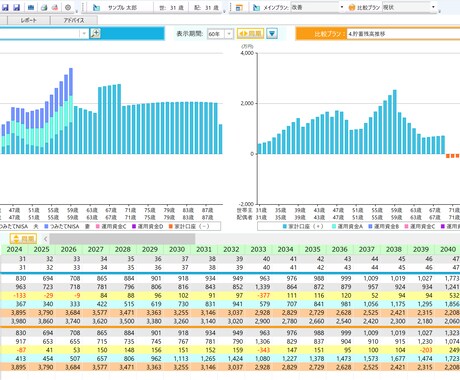Image resolution: width=460 pixels, height=380 pixels.
Task: Click the zoom magnifier icon beside chart selector
Action: tap(95, 33)
